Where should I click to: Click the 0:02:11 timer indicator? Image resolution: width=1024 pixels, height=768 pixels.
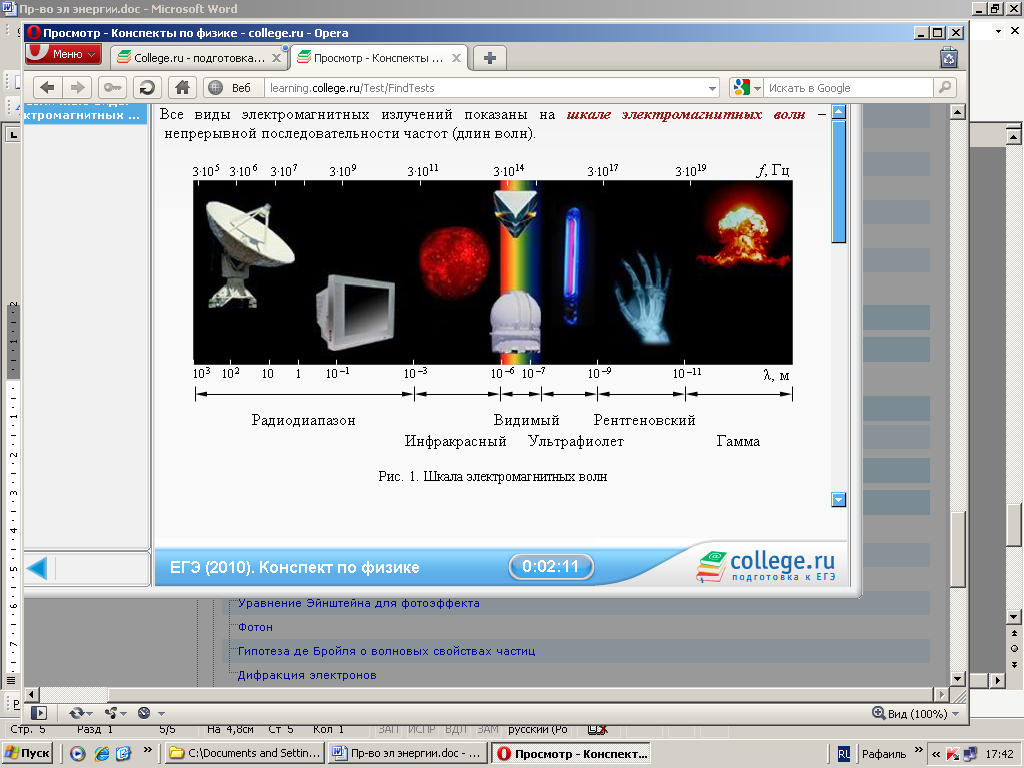click(x=551, y=566)
